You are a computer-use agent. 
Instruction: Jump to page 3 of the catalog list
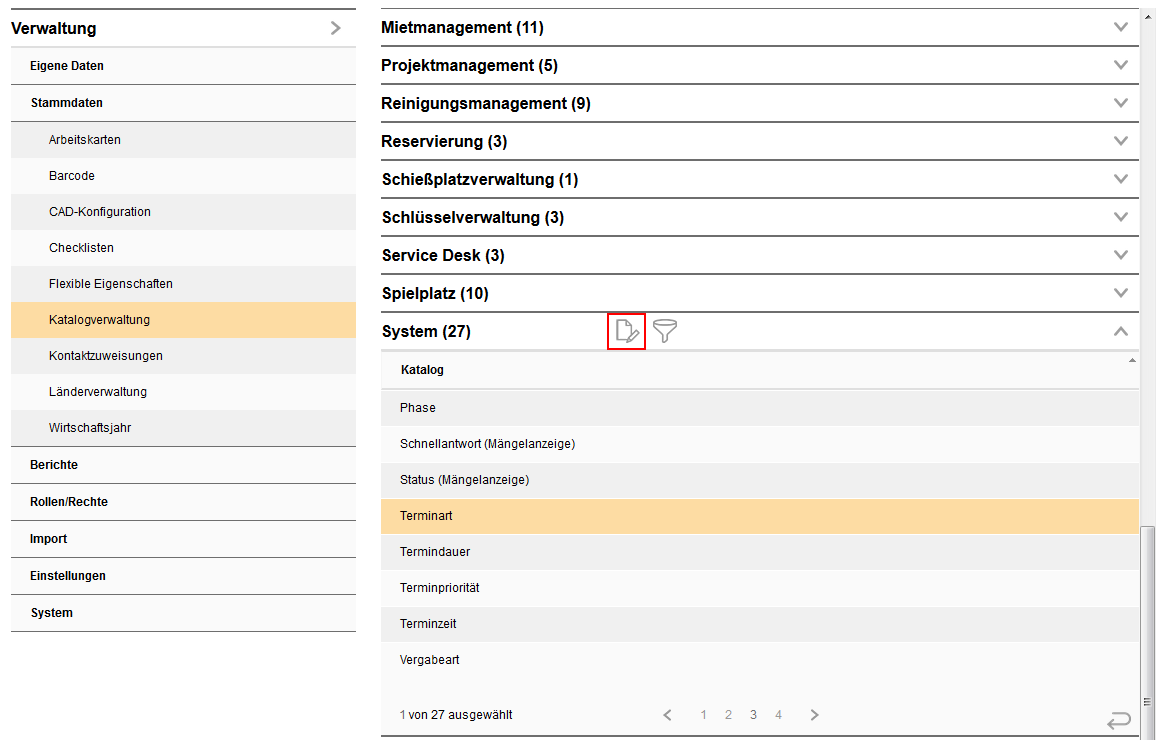tap(753, 715)
